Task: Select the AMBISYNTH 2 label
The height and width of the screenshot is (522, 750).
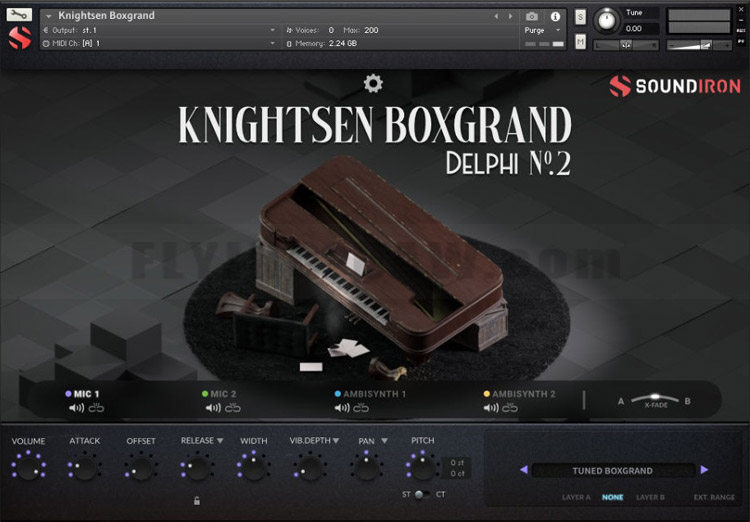Action: pyautogui.click(x=524, y=394)
